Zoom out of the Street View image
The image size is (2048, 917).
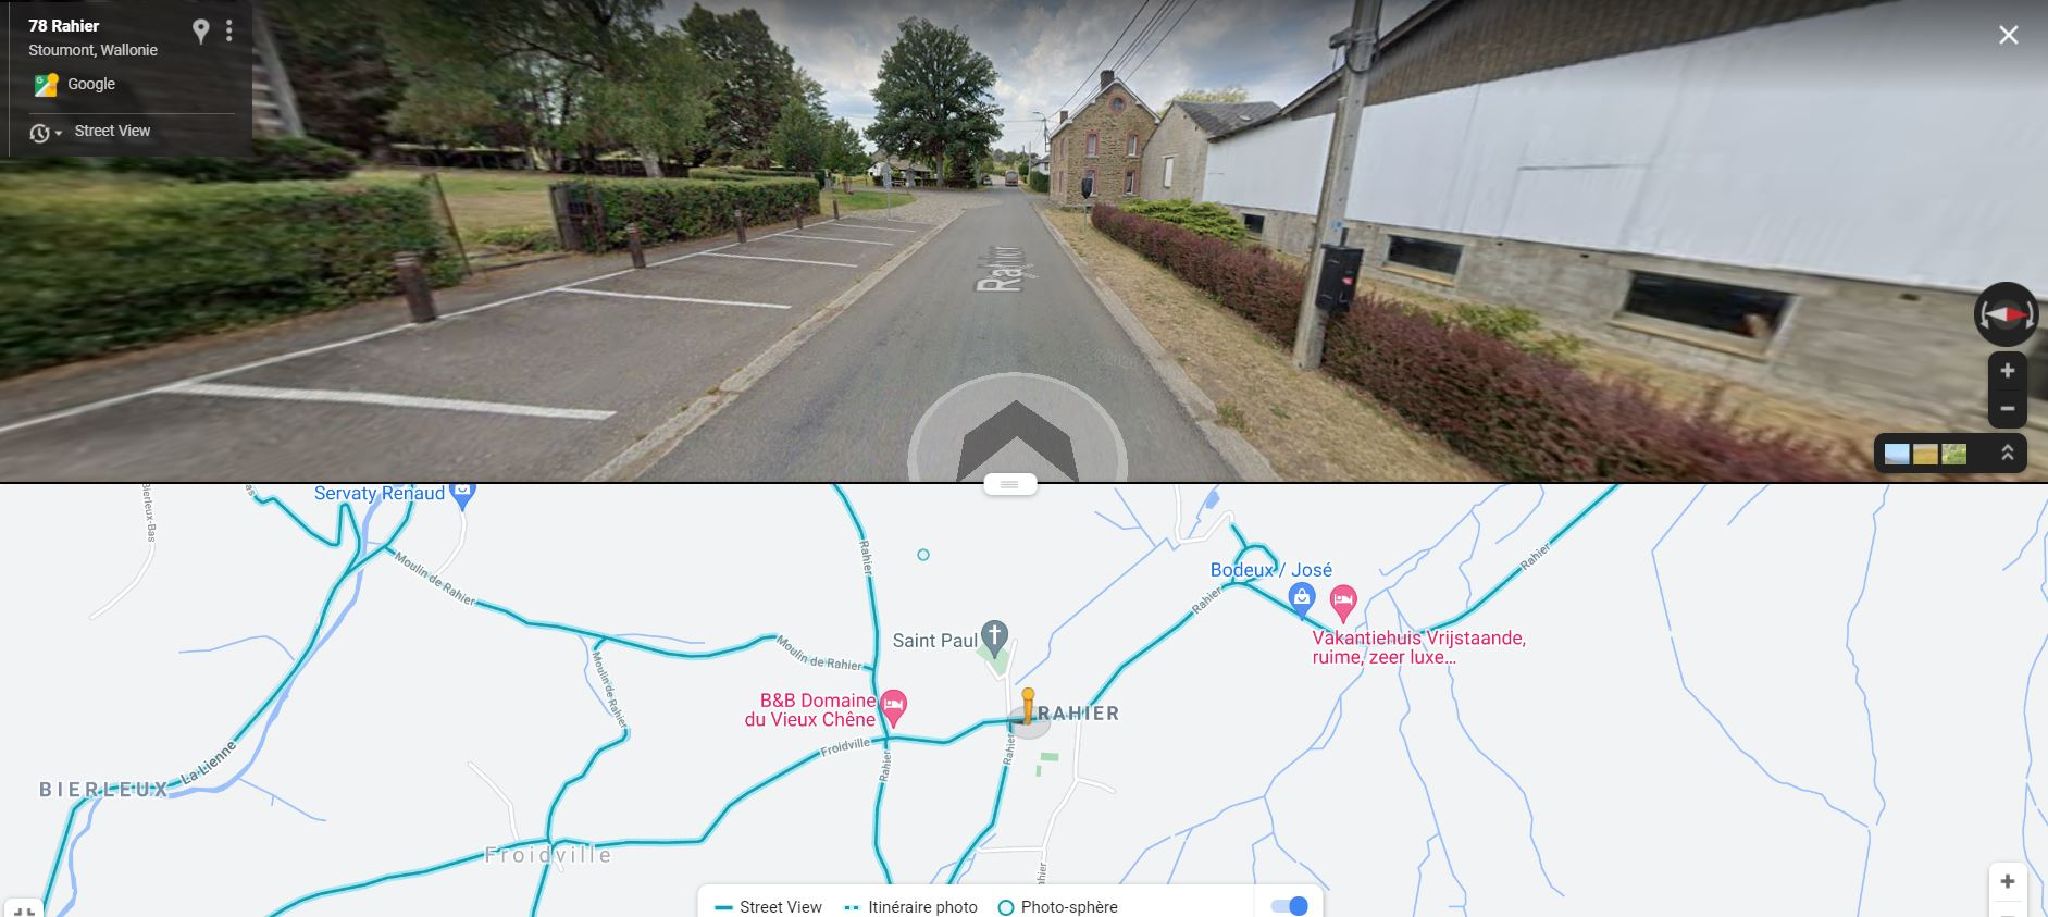[2007, 408]
